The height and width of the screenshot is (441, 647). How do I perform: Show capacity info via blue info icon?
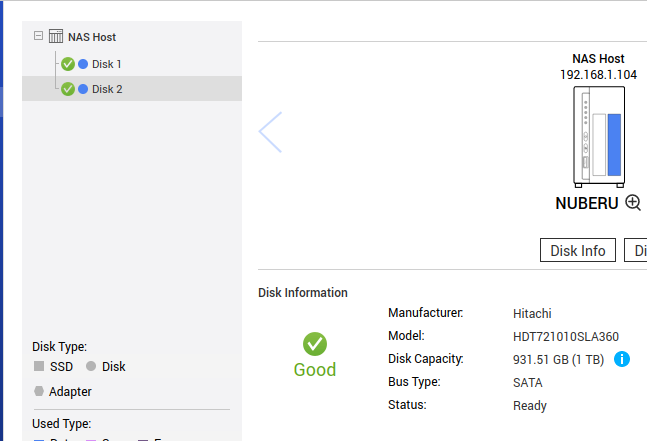(622, 358)
